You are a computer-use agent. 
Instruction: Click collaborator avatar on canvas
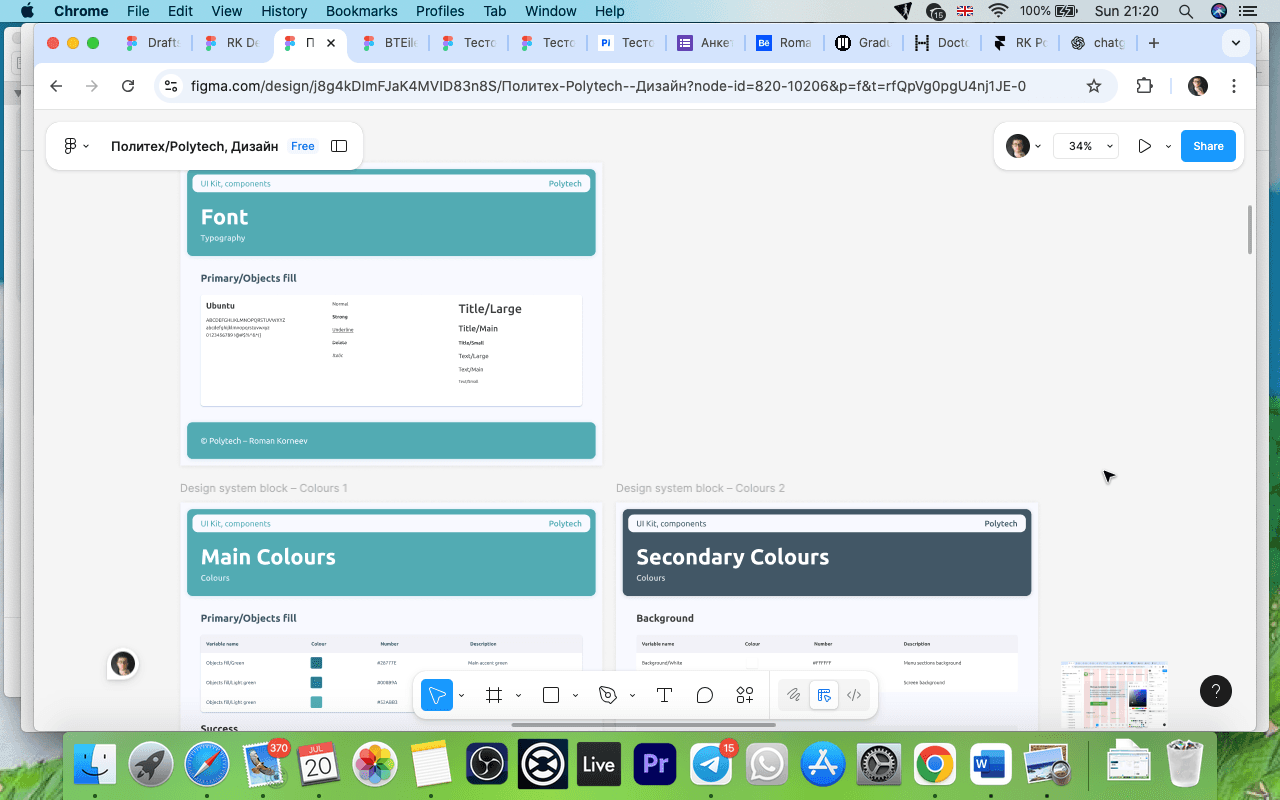tap(123, 664)
